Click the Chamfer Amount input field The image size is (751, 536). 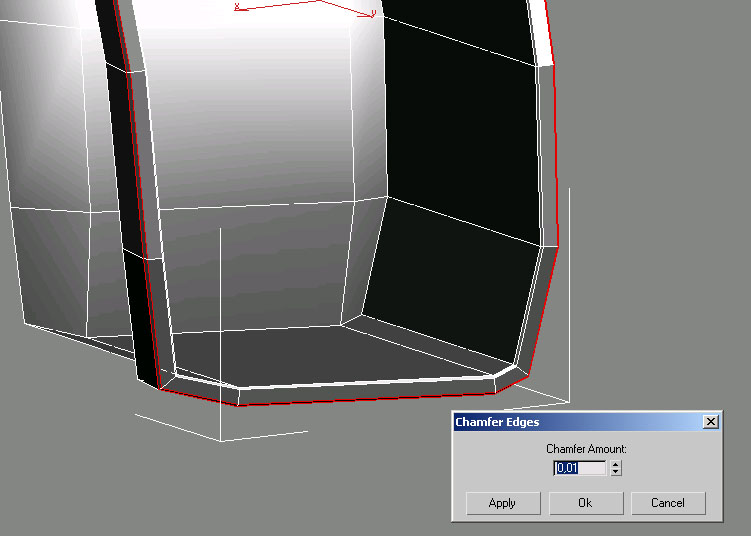coord(580,468)
